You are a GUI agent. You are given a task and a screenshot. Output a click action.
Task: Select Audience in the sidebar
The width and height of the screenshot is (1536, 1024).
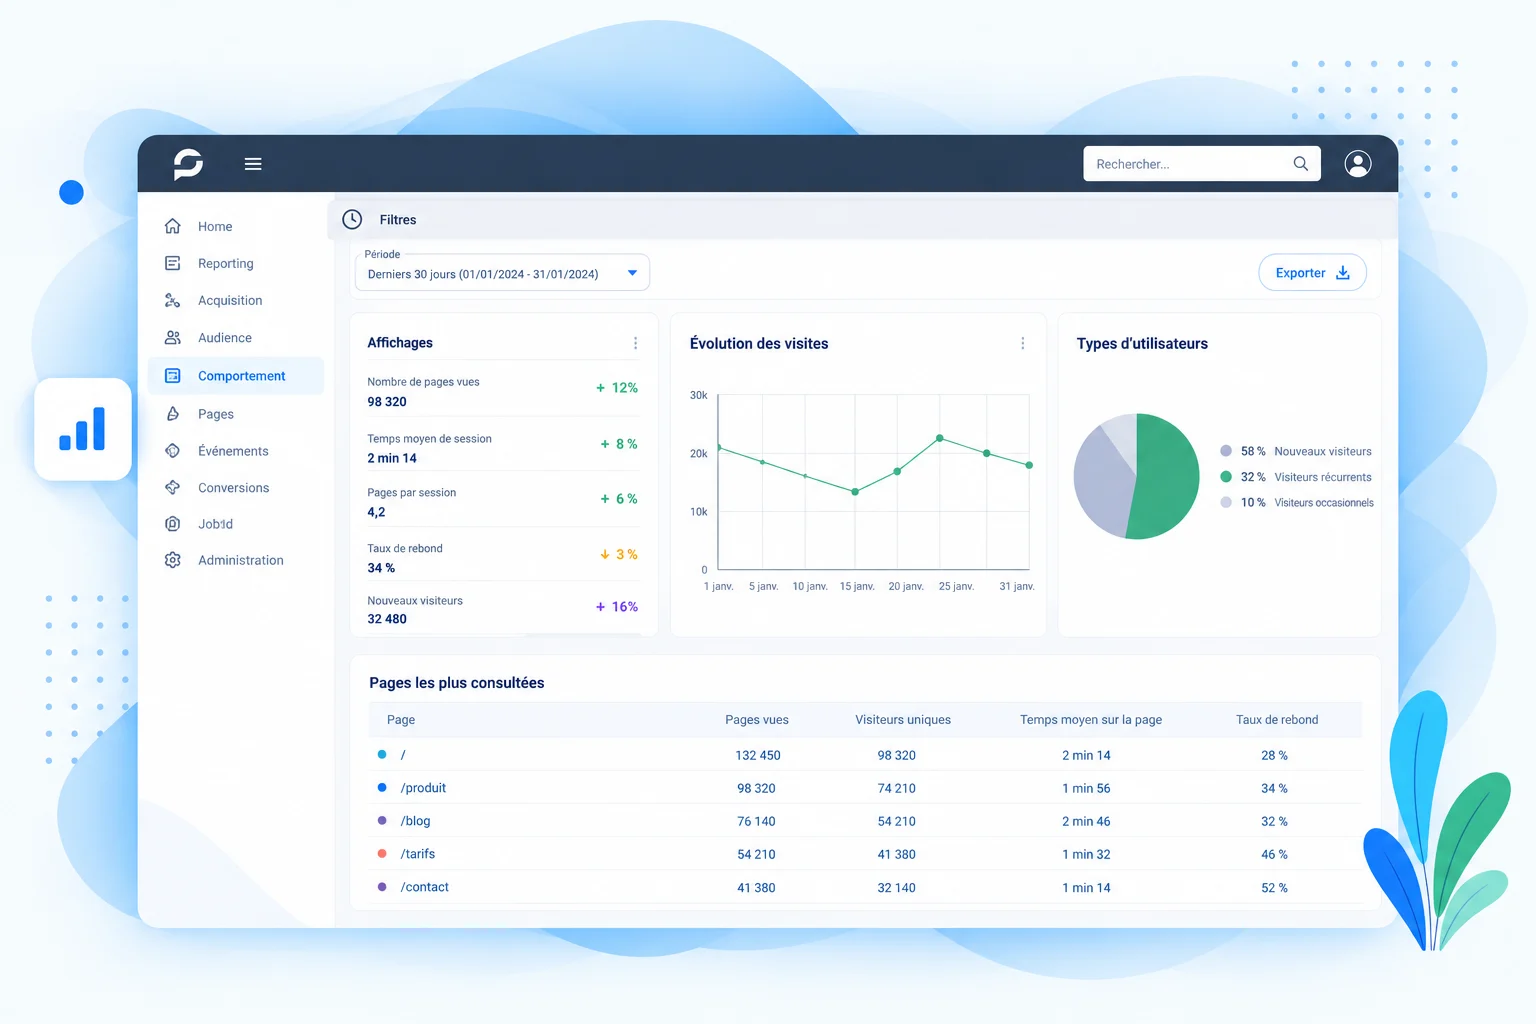[x=225, y=338]
